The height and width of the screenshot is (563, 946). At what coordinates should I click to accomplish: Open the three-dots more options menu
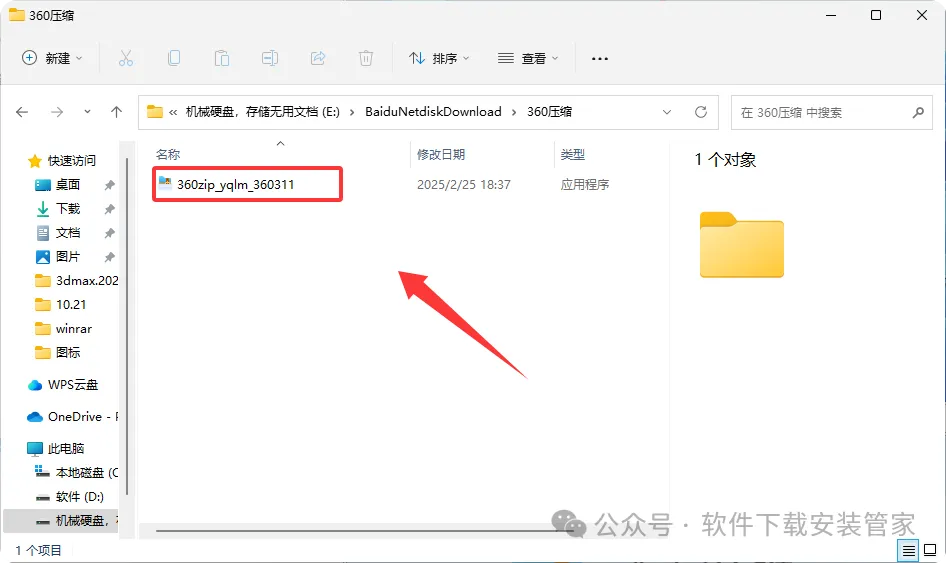pyautogui.click(x=600, y=59)
